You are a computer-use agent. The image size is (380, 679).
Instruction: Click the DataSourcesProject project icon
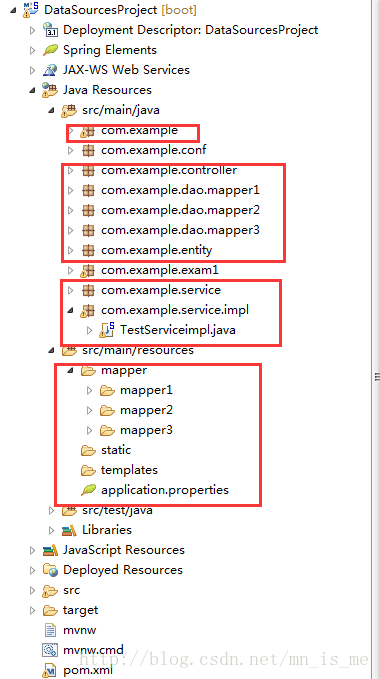(32, 9)
